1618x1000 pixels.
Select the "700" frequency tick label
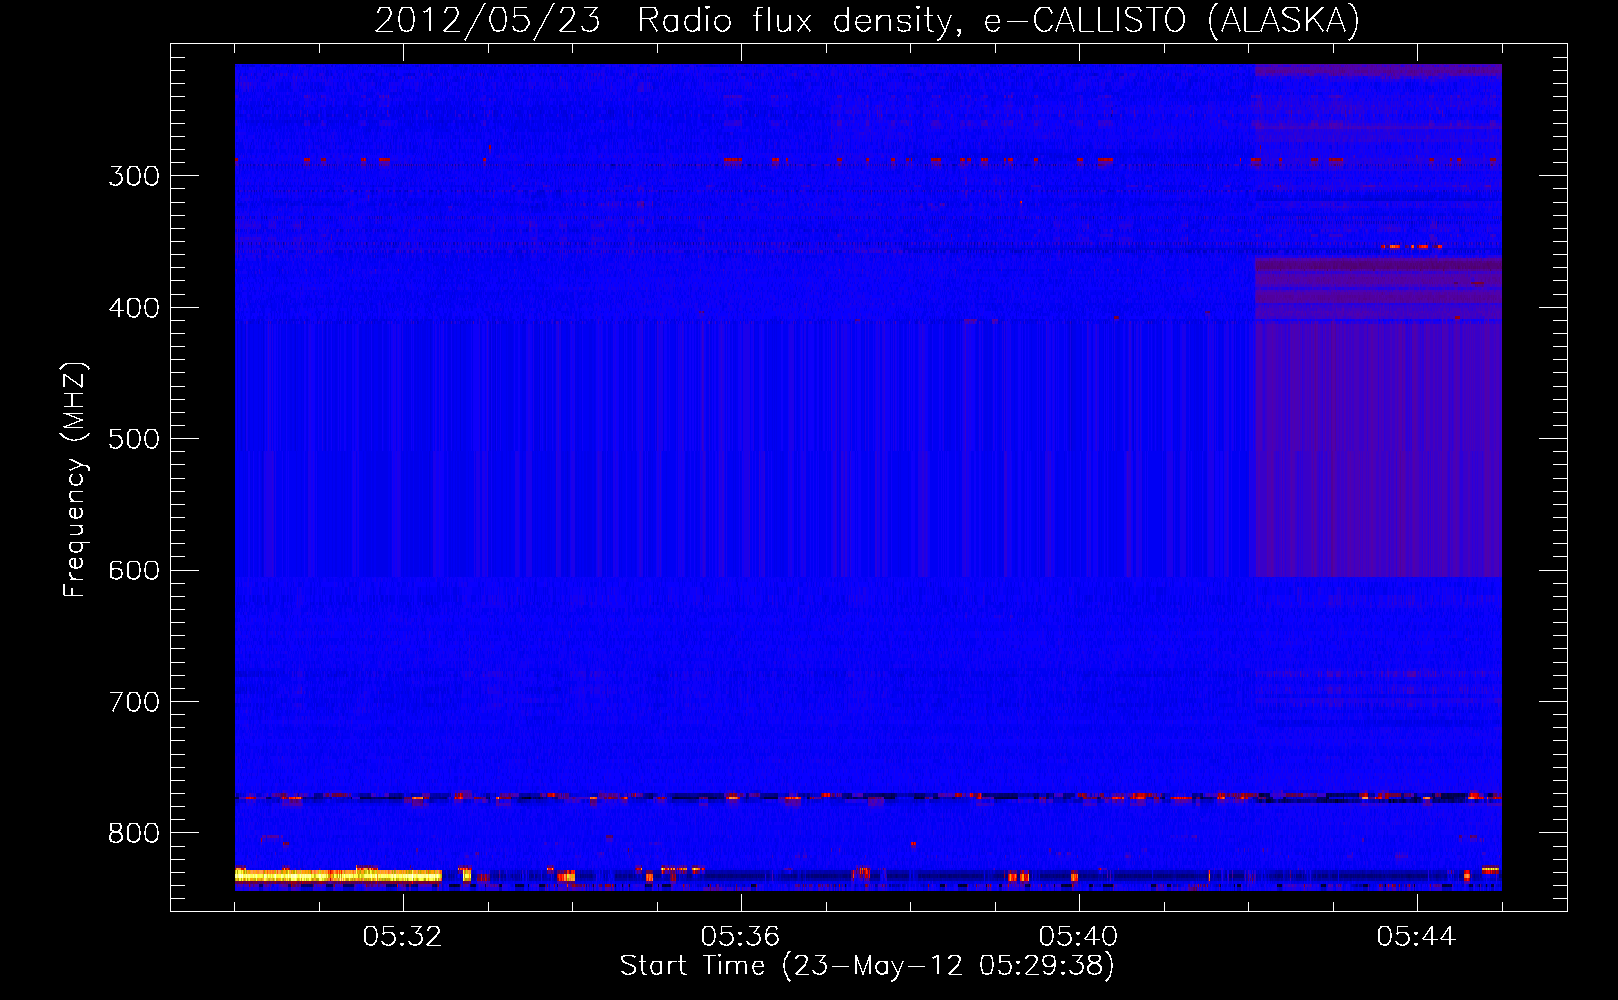(134, 702)
